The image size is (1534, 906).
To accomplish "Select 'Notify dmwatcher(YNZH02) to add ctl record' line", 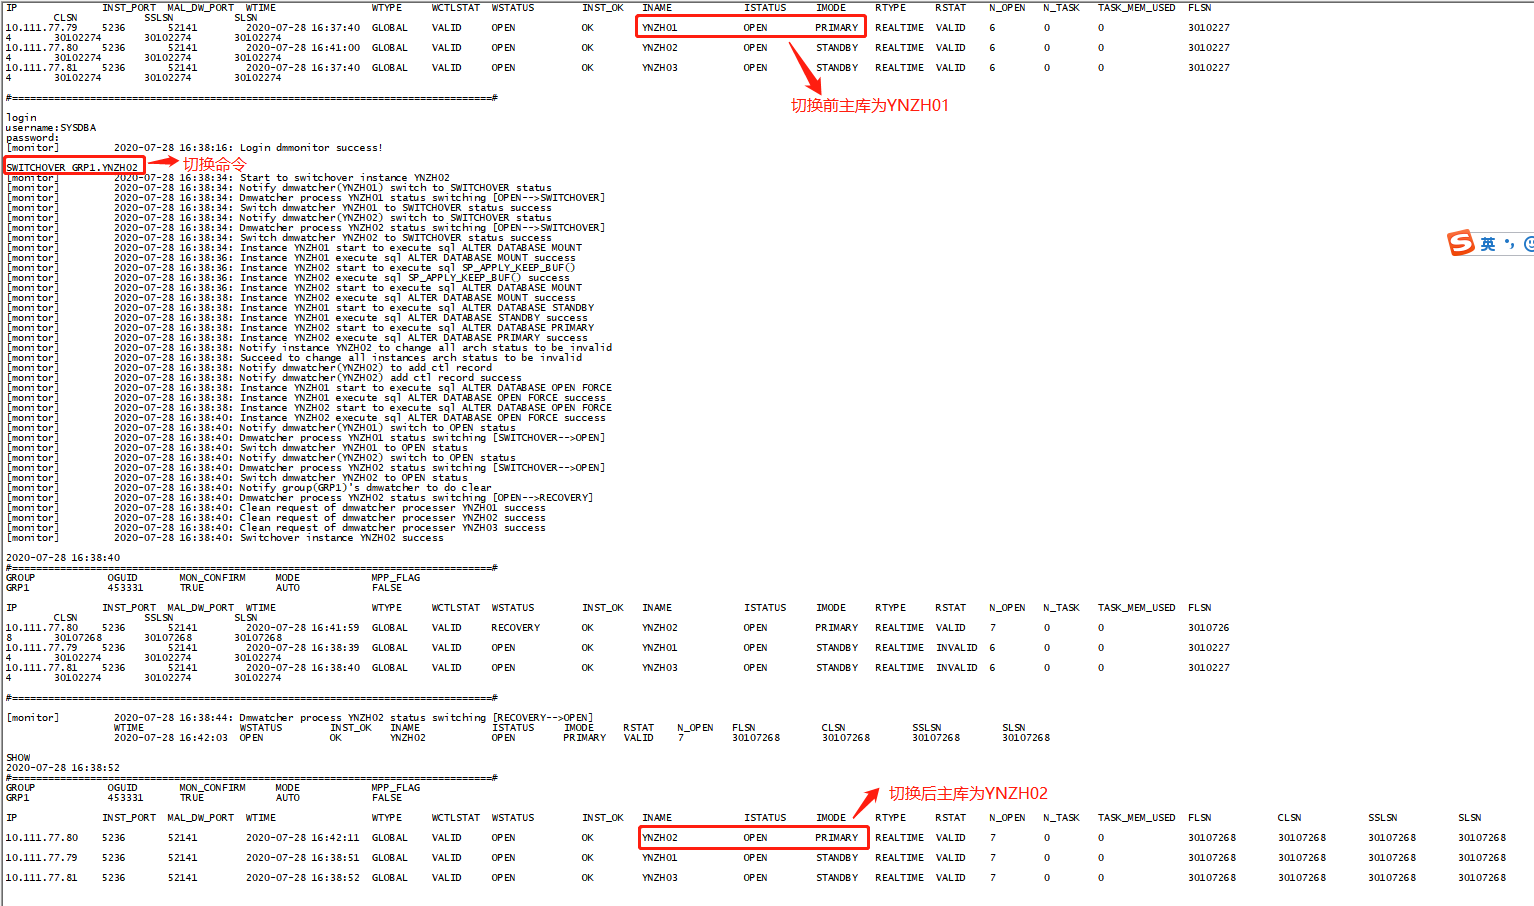I will (366, 368).
